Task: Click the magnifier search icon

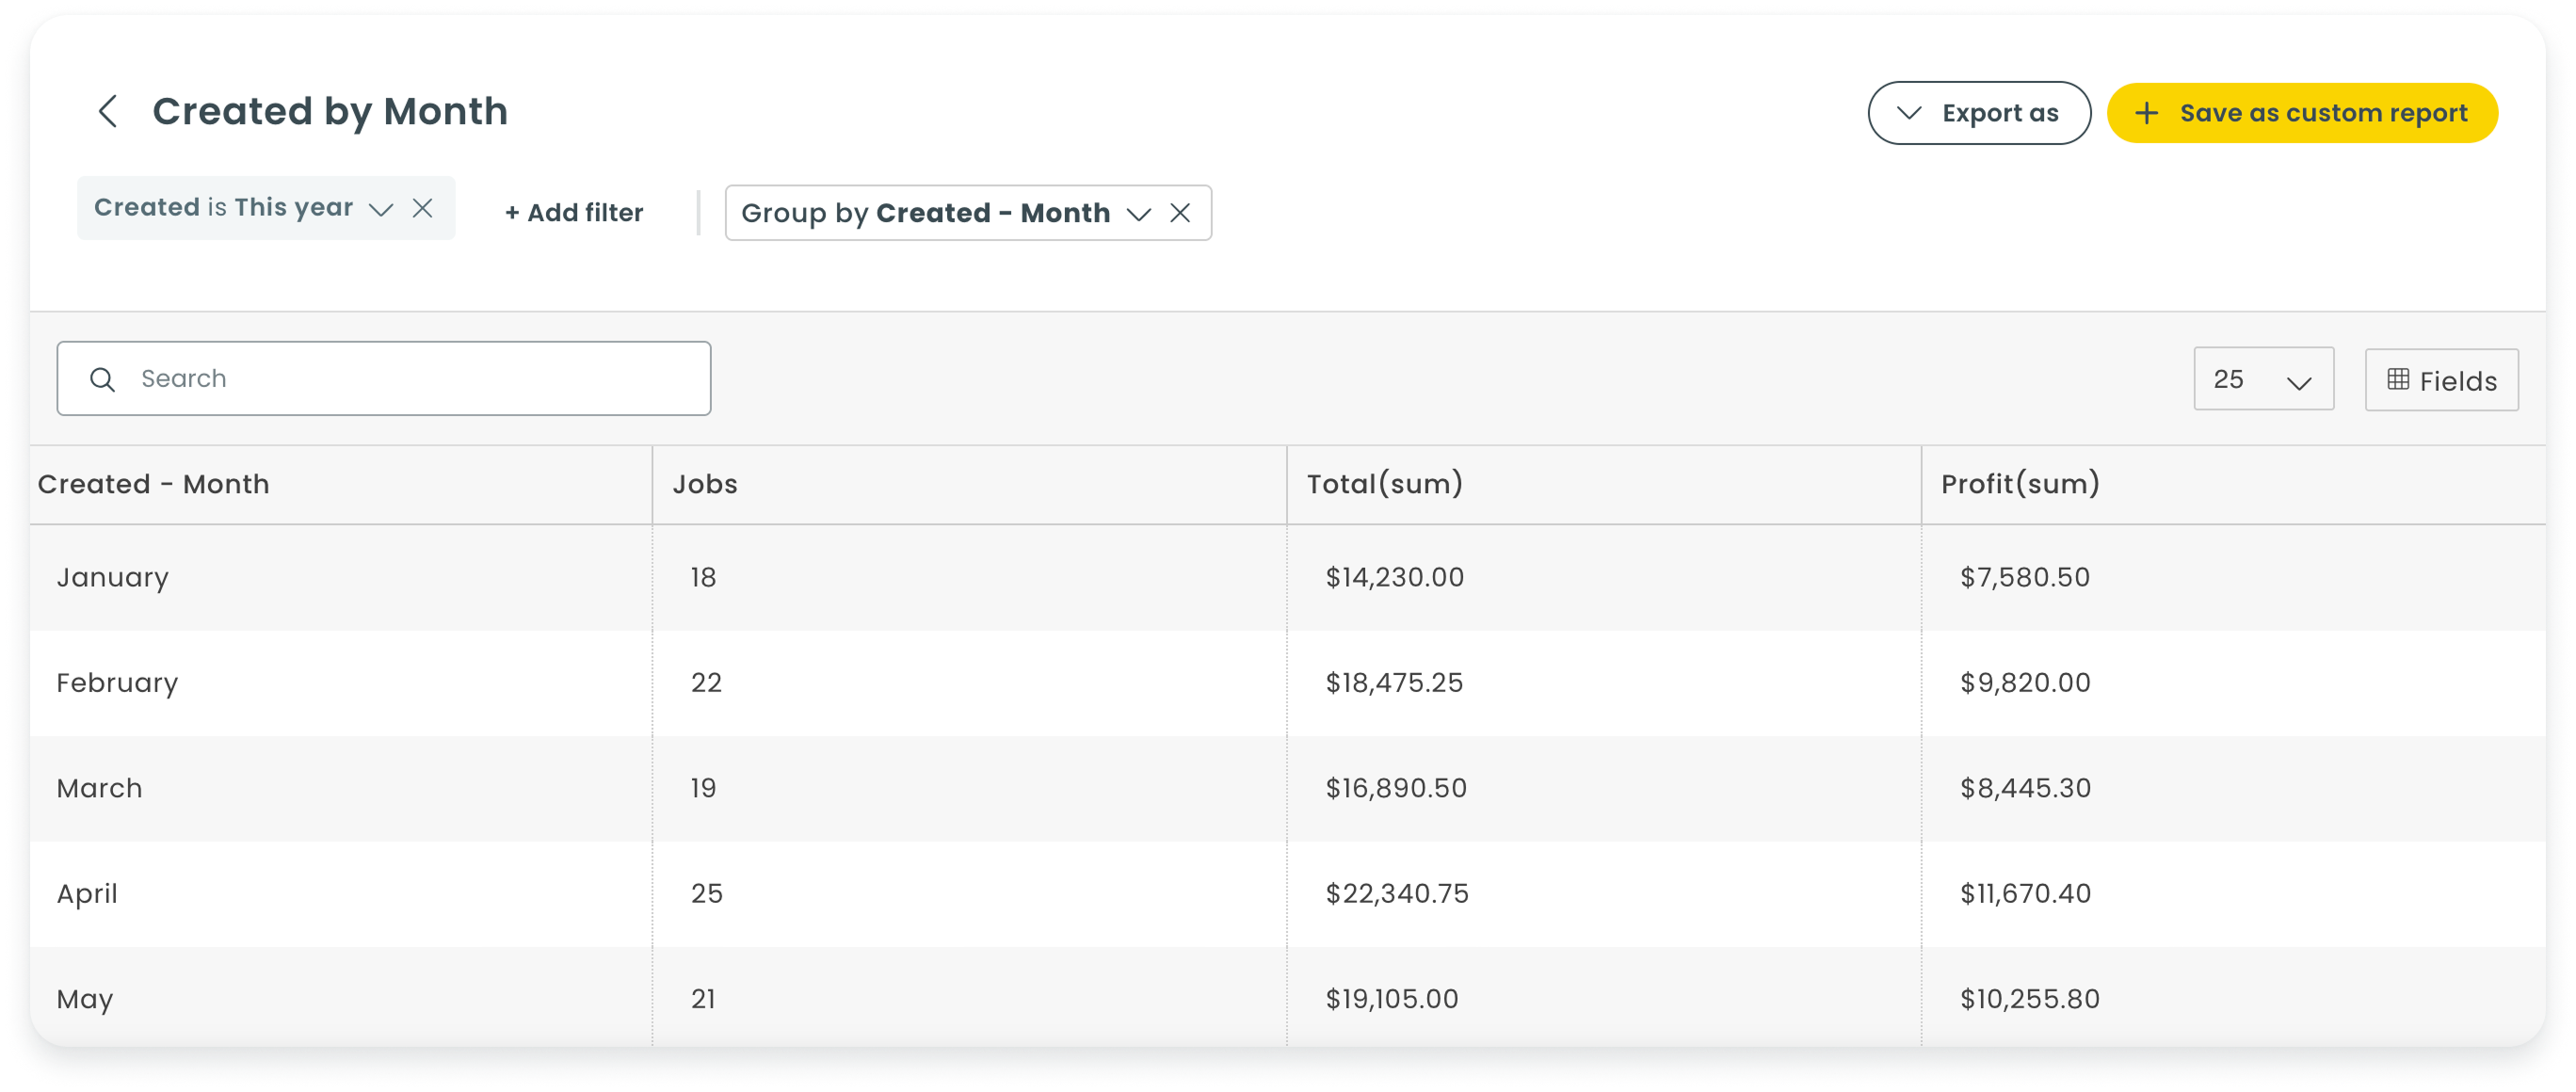Action: tap(102, 379)
